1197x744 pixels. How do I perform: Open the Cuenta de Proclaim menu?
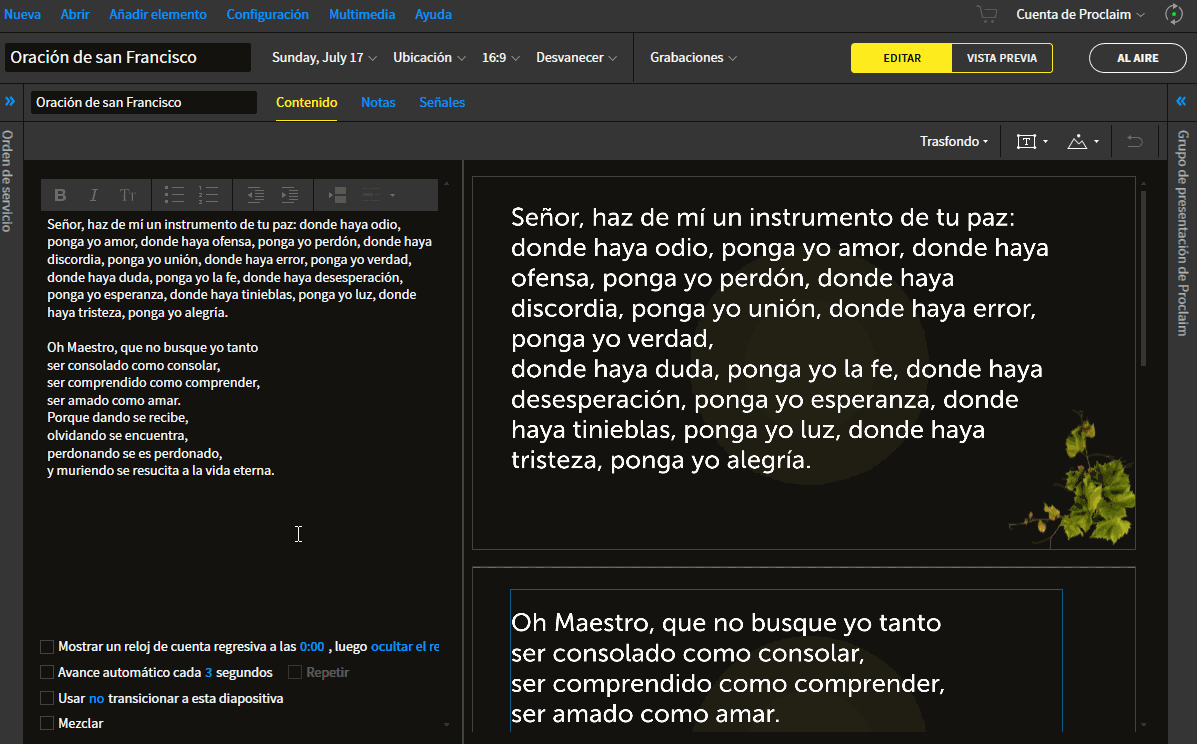(1080, 14)
